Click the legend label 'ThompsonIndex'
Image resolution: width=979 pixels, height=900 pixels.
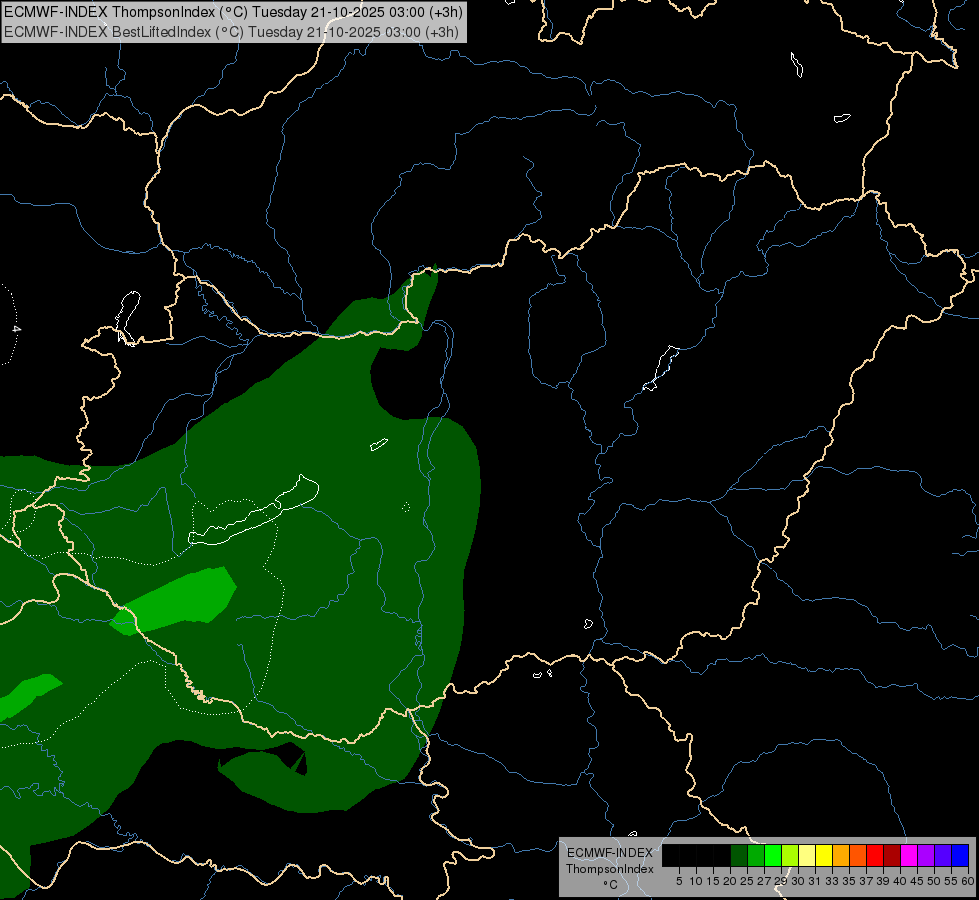click(x=609, y=869)
